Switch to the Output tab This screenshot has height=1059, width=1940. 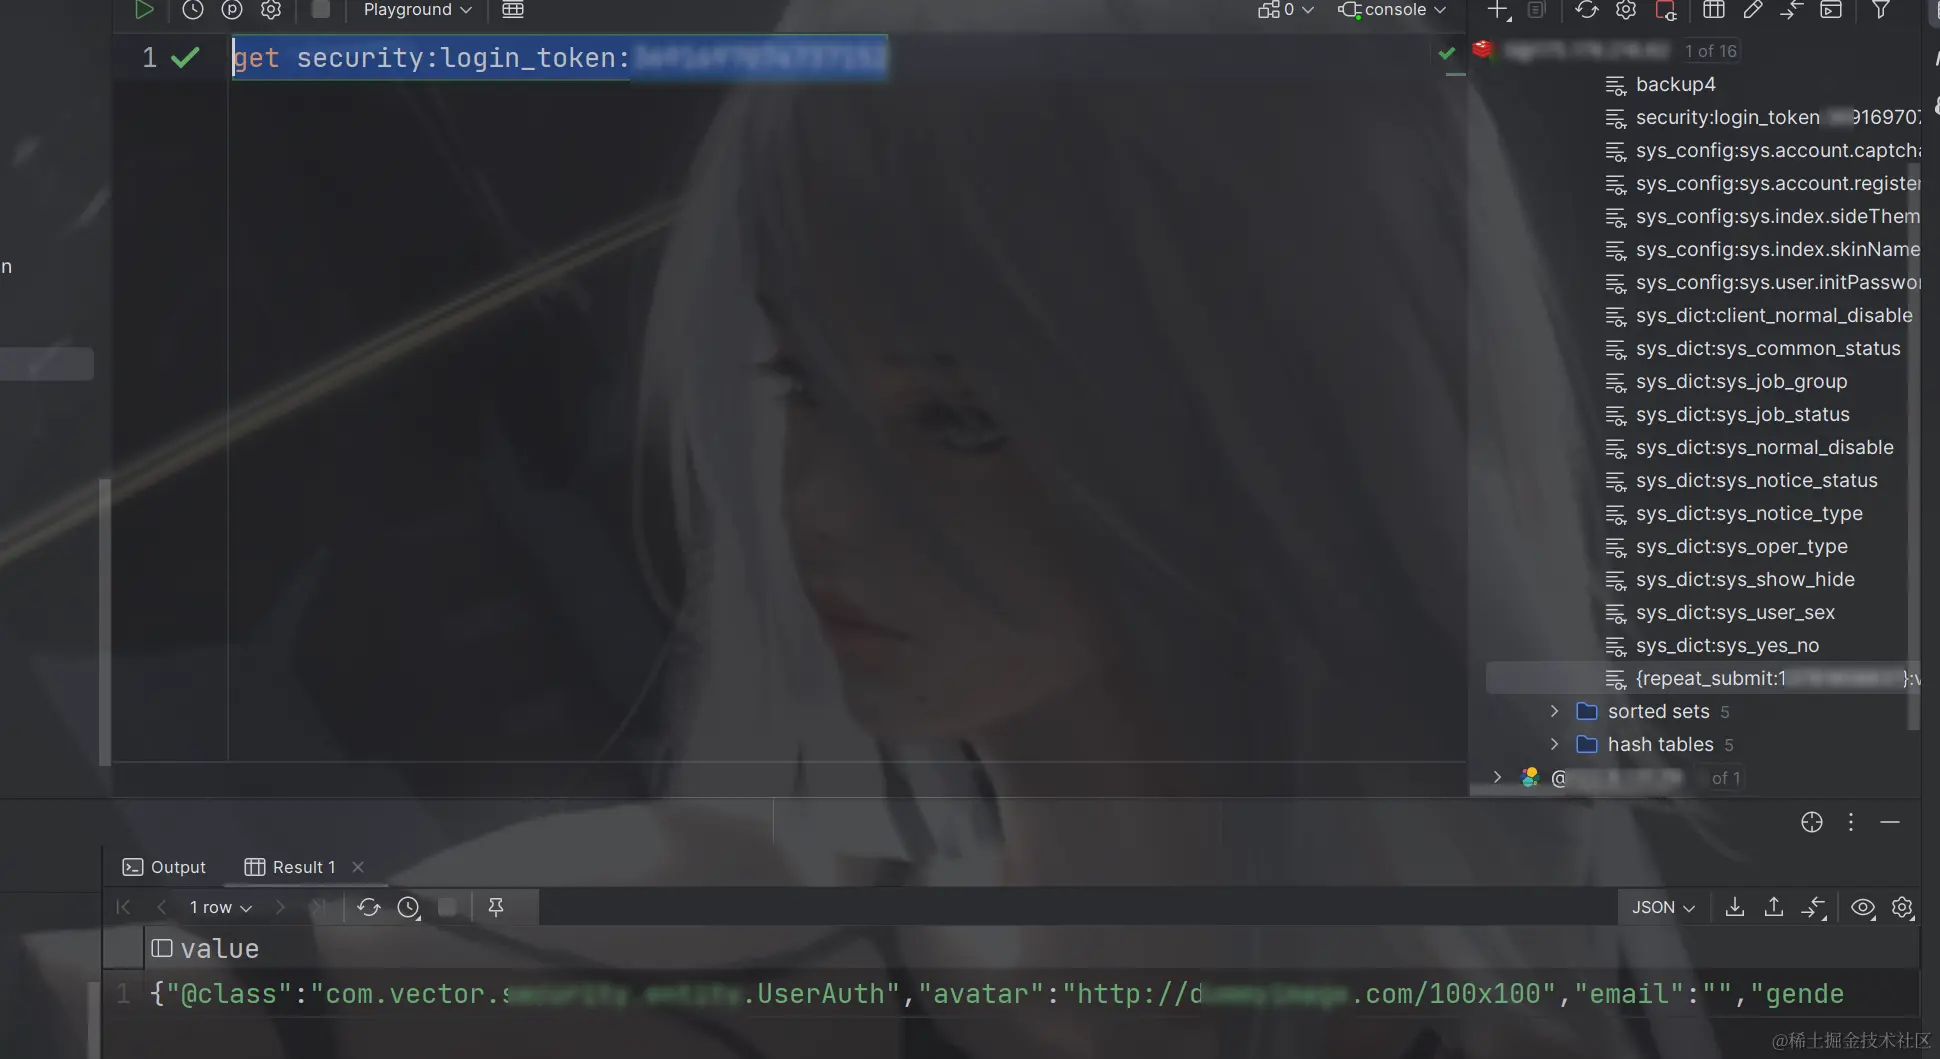coord(164,867)
